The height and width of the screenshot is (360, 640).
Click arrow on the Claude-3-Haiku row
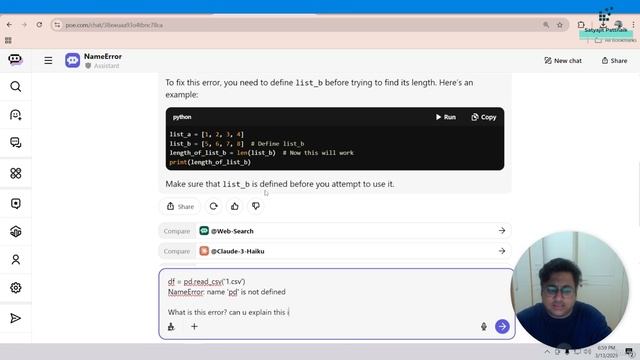click(x=502, y=251)
